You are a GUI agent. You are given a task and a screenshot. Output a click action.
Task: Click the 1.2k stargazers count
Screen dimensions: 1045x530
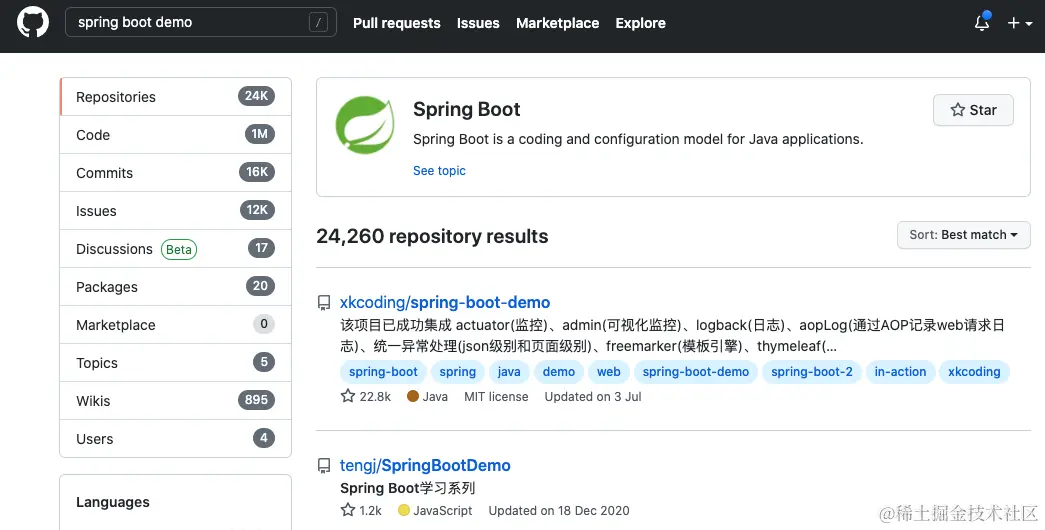click(371, 511)
